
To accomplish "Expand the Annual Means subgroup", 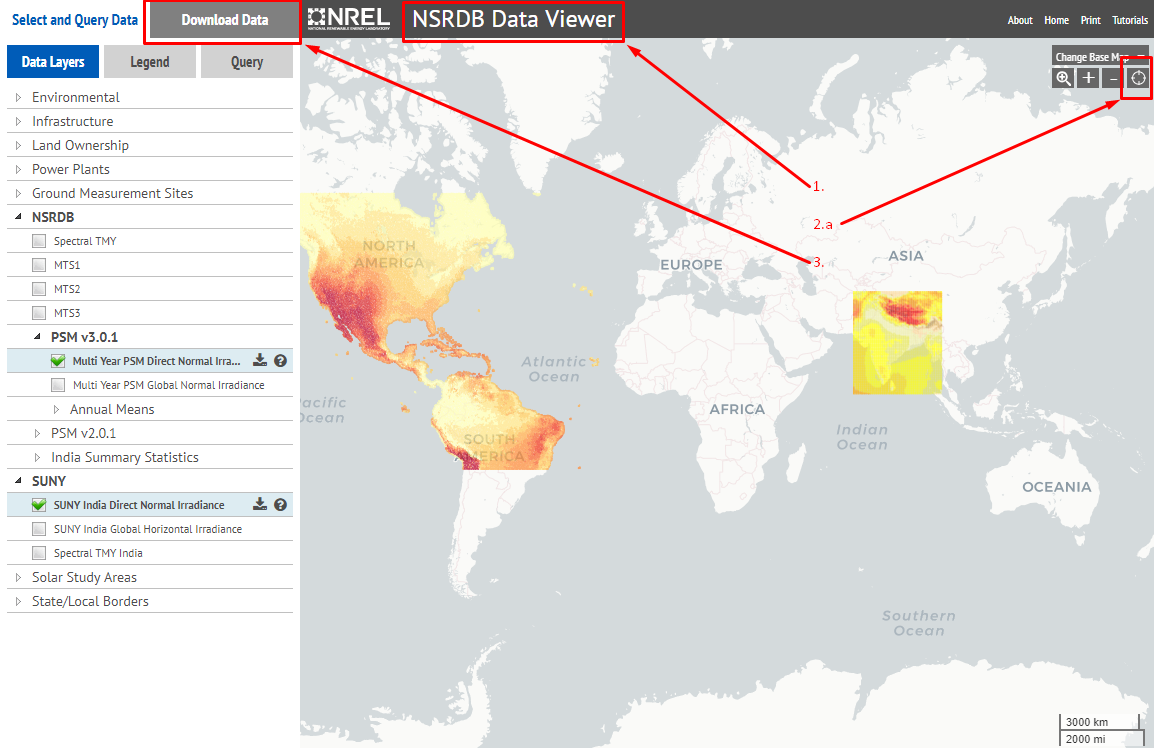I will click(x=57, y=409).
